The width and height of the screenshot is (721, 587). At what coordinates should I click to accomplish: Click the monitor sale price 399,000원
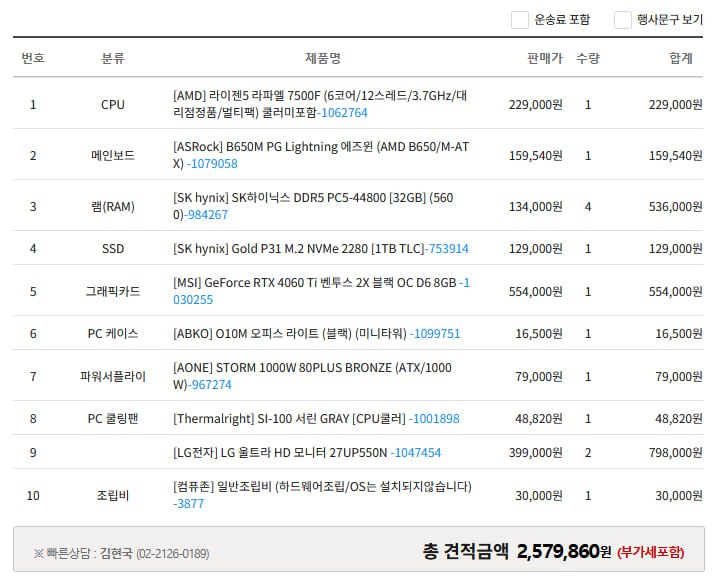click(536, 453)
